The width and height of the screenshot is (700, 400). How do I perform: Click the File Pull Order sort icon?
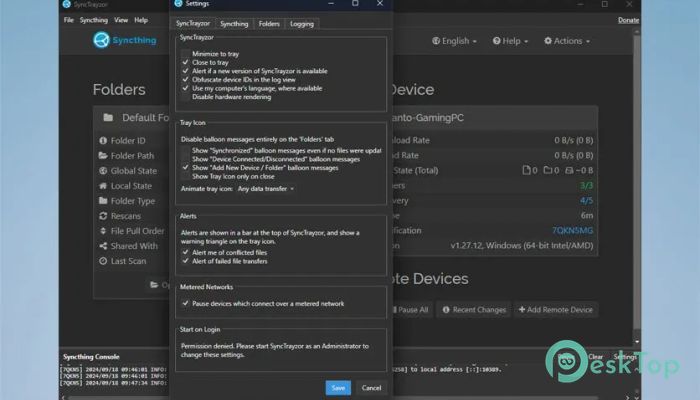coord(103,231)
